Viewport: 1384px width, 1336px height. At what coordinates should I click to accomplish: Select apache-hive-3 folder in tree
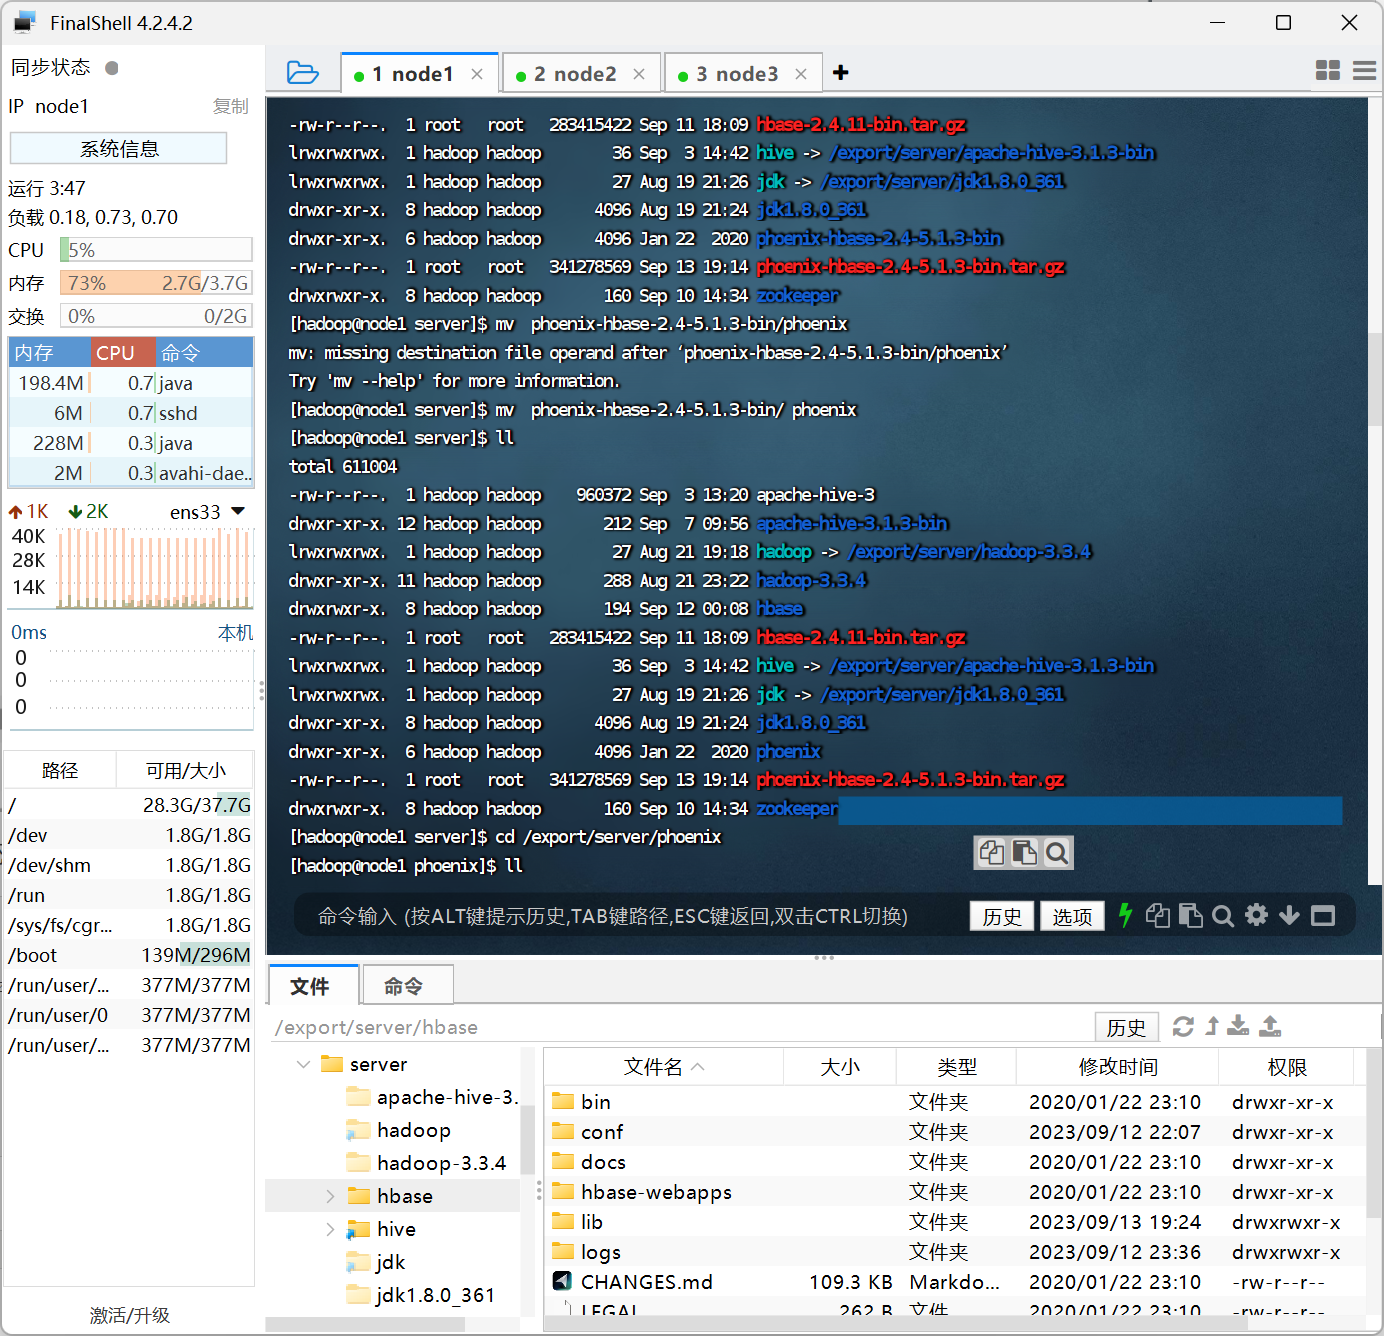point(447,1097)
